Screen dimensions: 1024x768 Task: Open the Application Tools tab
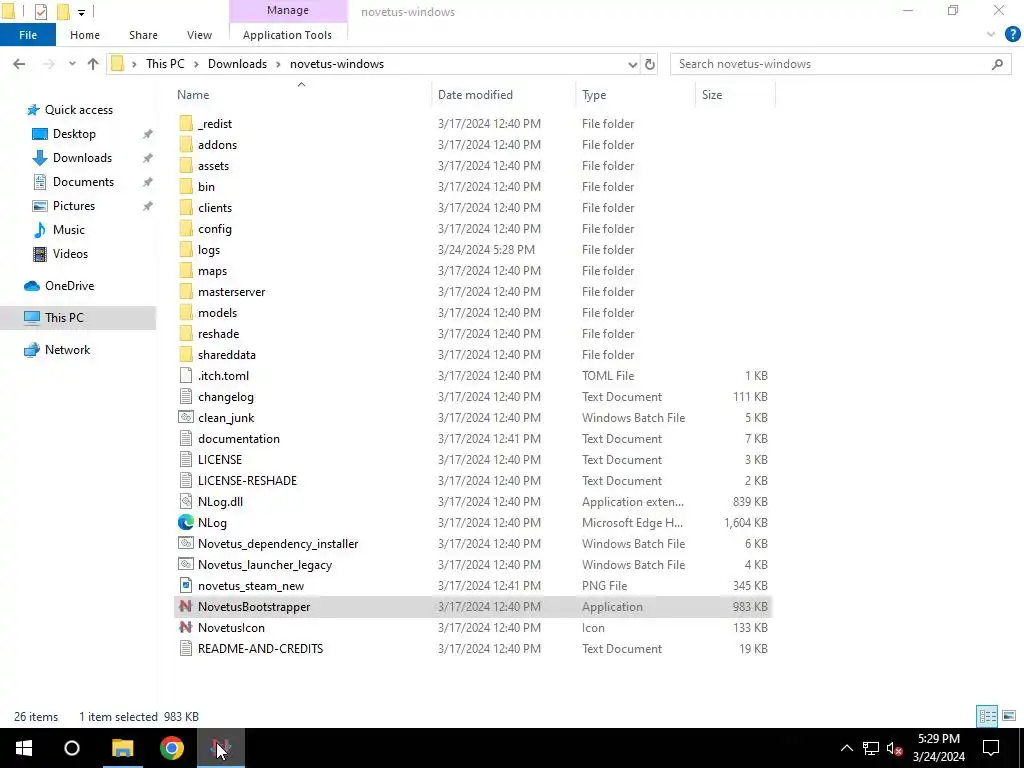tap(287, 35)
